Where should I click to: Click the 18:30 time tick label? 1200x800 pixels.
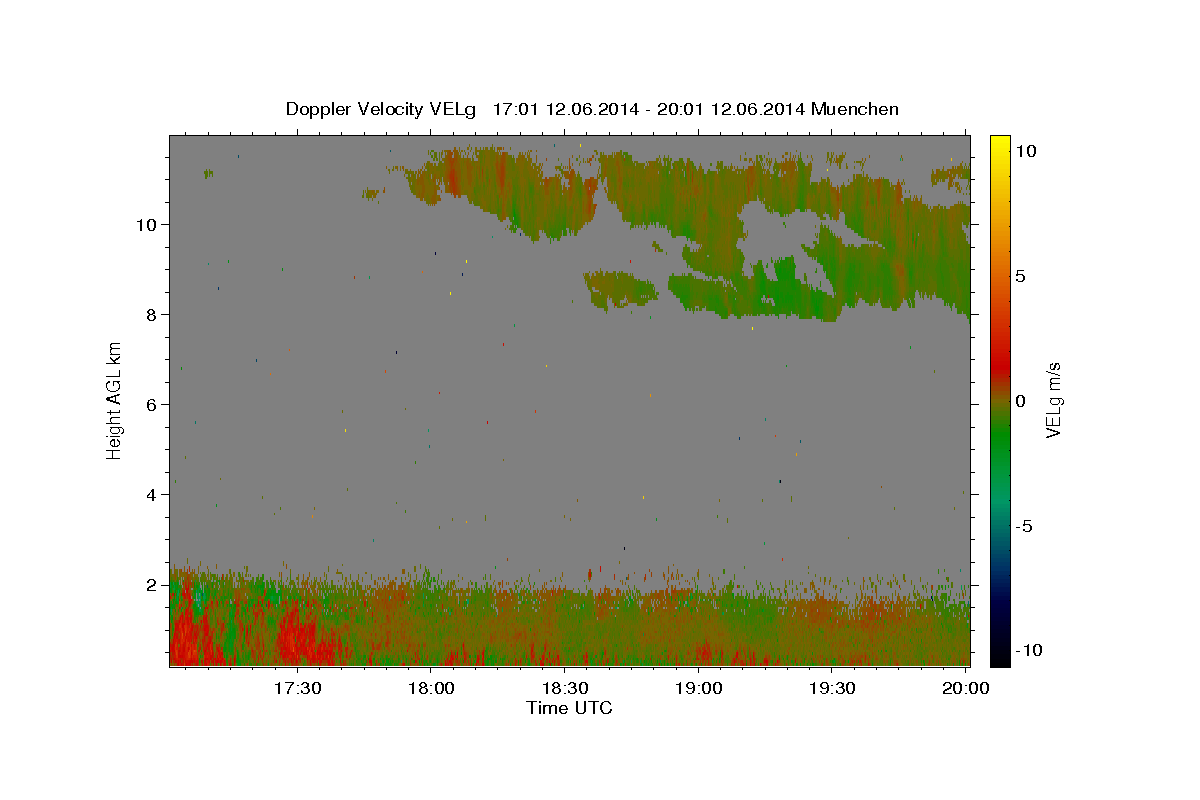pyautogui.click(x=564, y=688)
